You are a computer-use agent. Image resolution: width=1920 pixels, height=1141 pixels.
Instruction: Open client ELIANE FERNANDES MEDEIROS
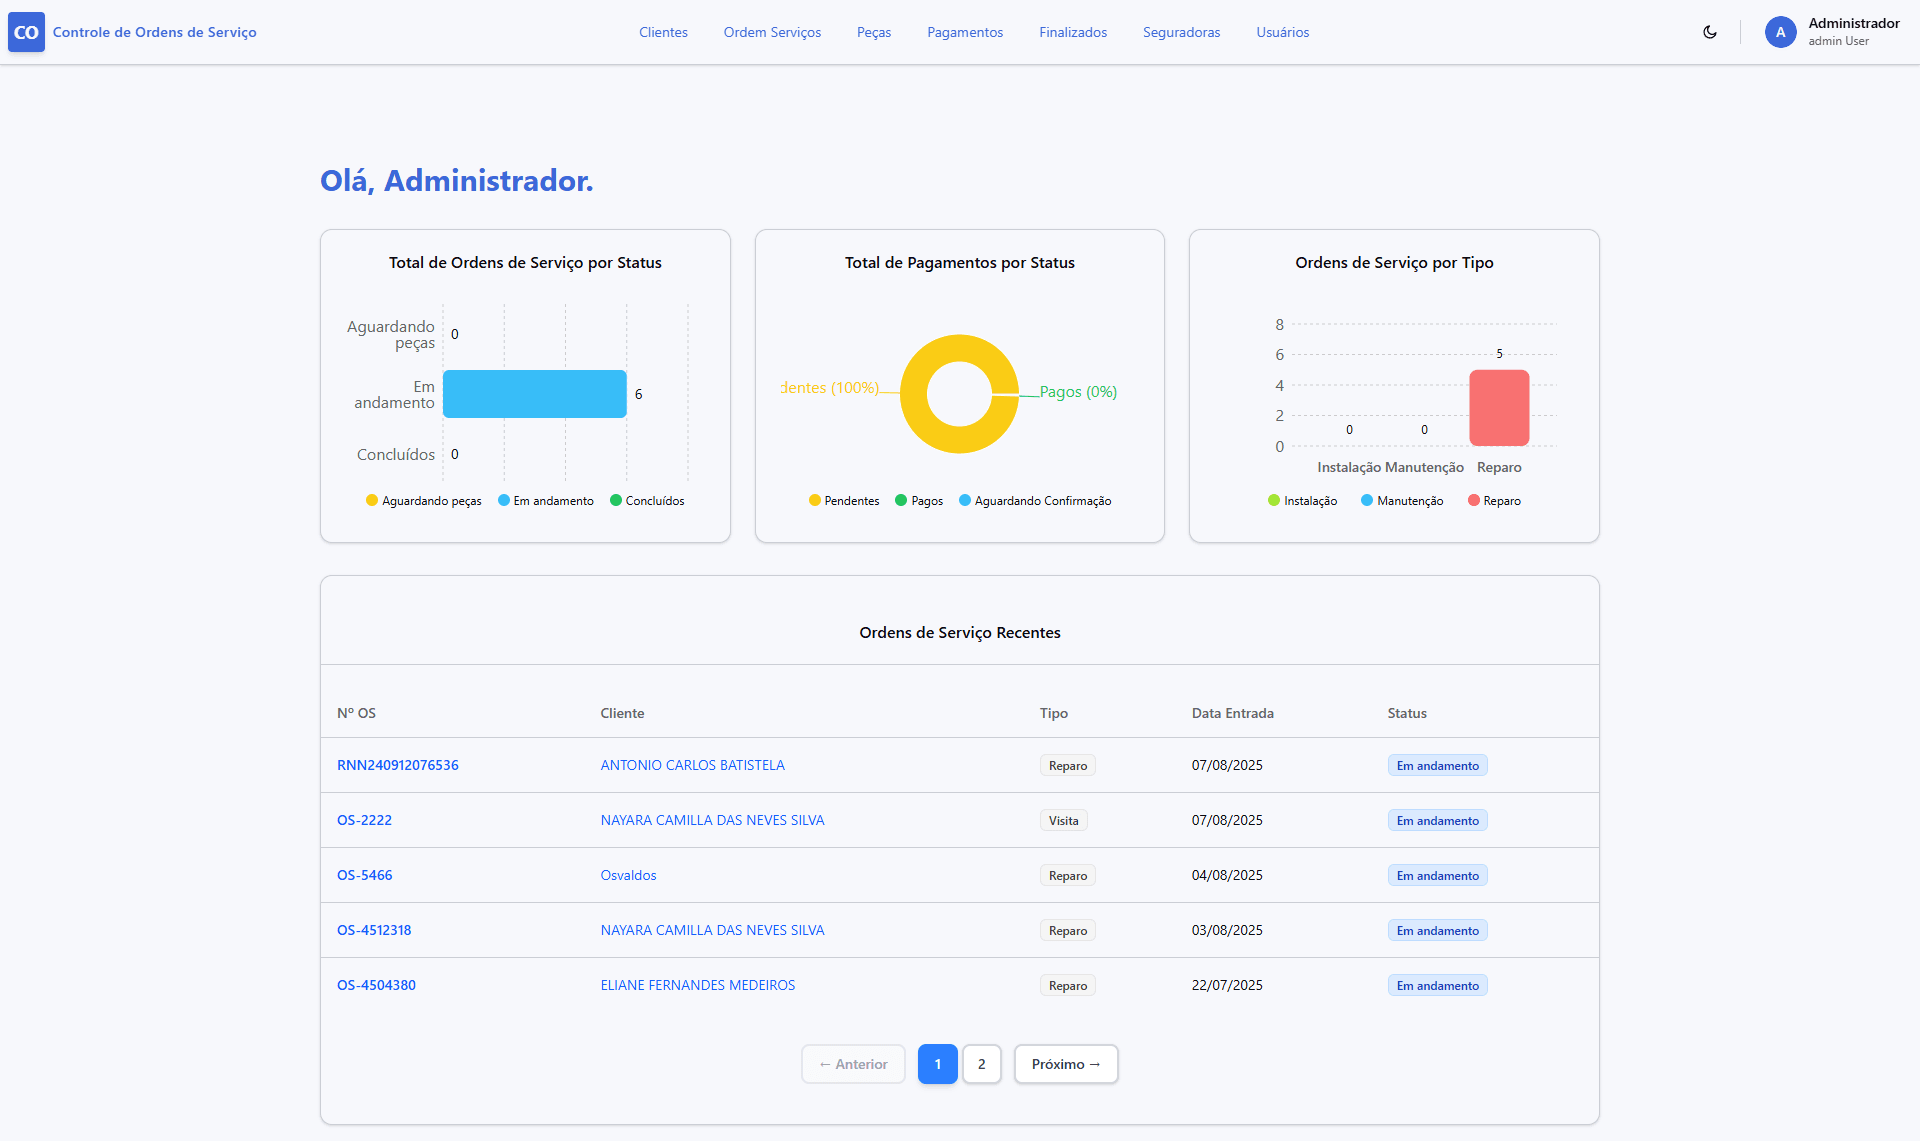pos(697,985)
